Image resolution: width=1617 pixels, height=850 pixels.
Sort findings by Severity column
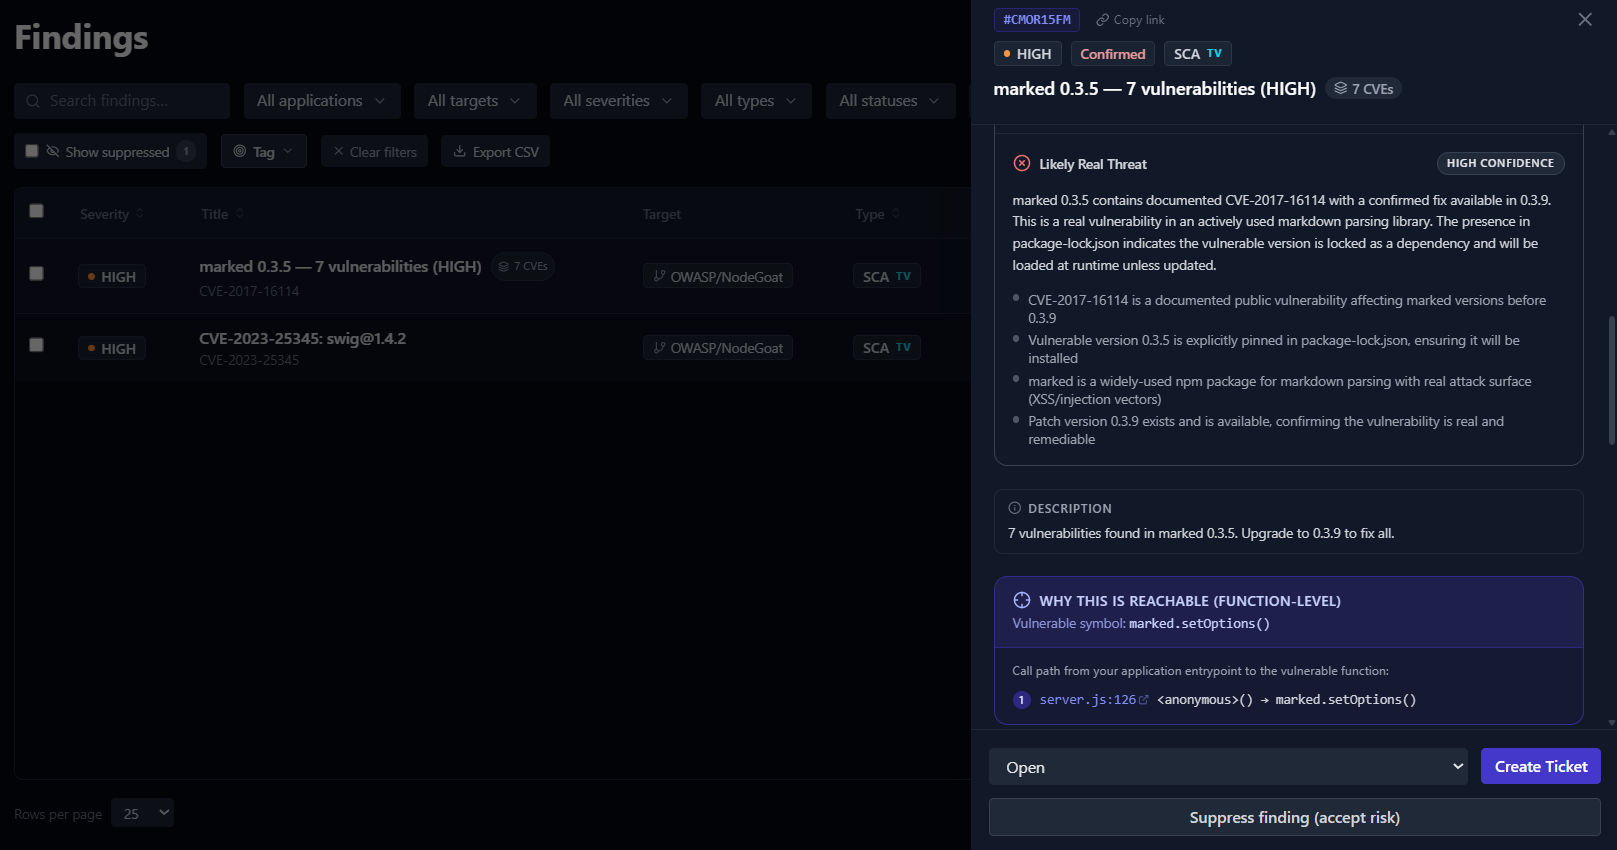pyautogui.click(x=112, y=214)
